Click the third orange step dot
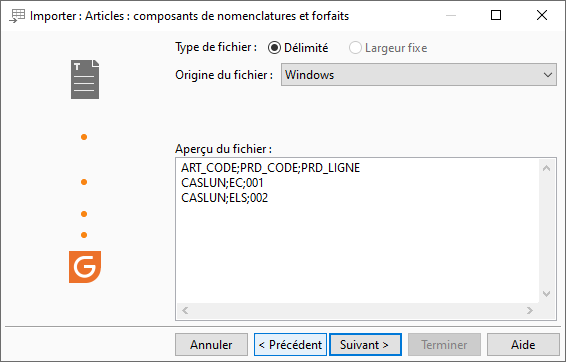 [84, 214]
